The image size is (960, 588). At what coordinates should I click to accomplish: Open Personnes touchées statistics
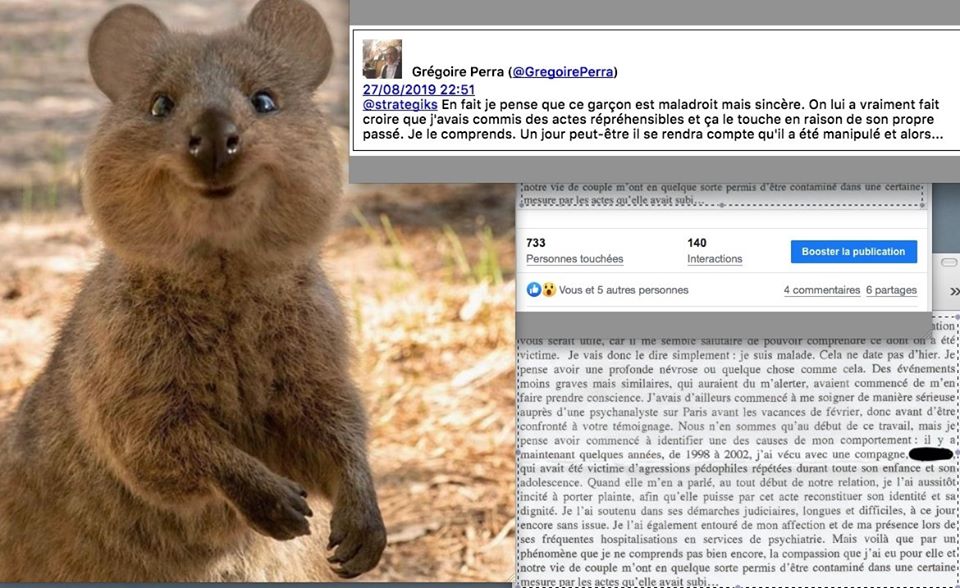(574, 259)
